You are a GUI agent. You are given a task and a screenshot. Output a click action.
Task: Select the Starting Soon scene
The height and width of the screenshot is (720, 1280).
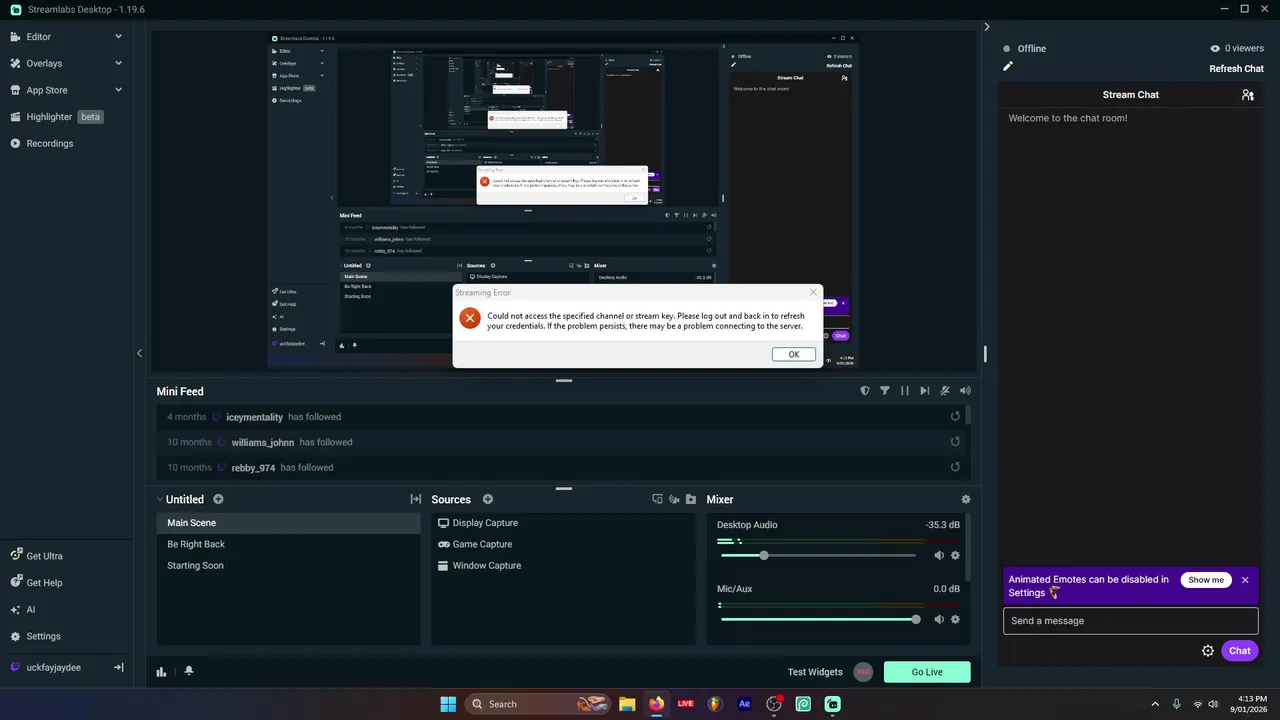(x=288, y=566)
